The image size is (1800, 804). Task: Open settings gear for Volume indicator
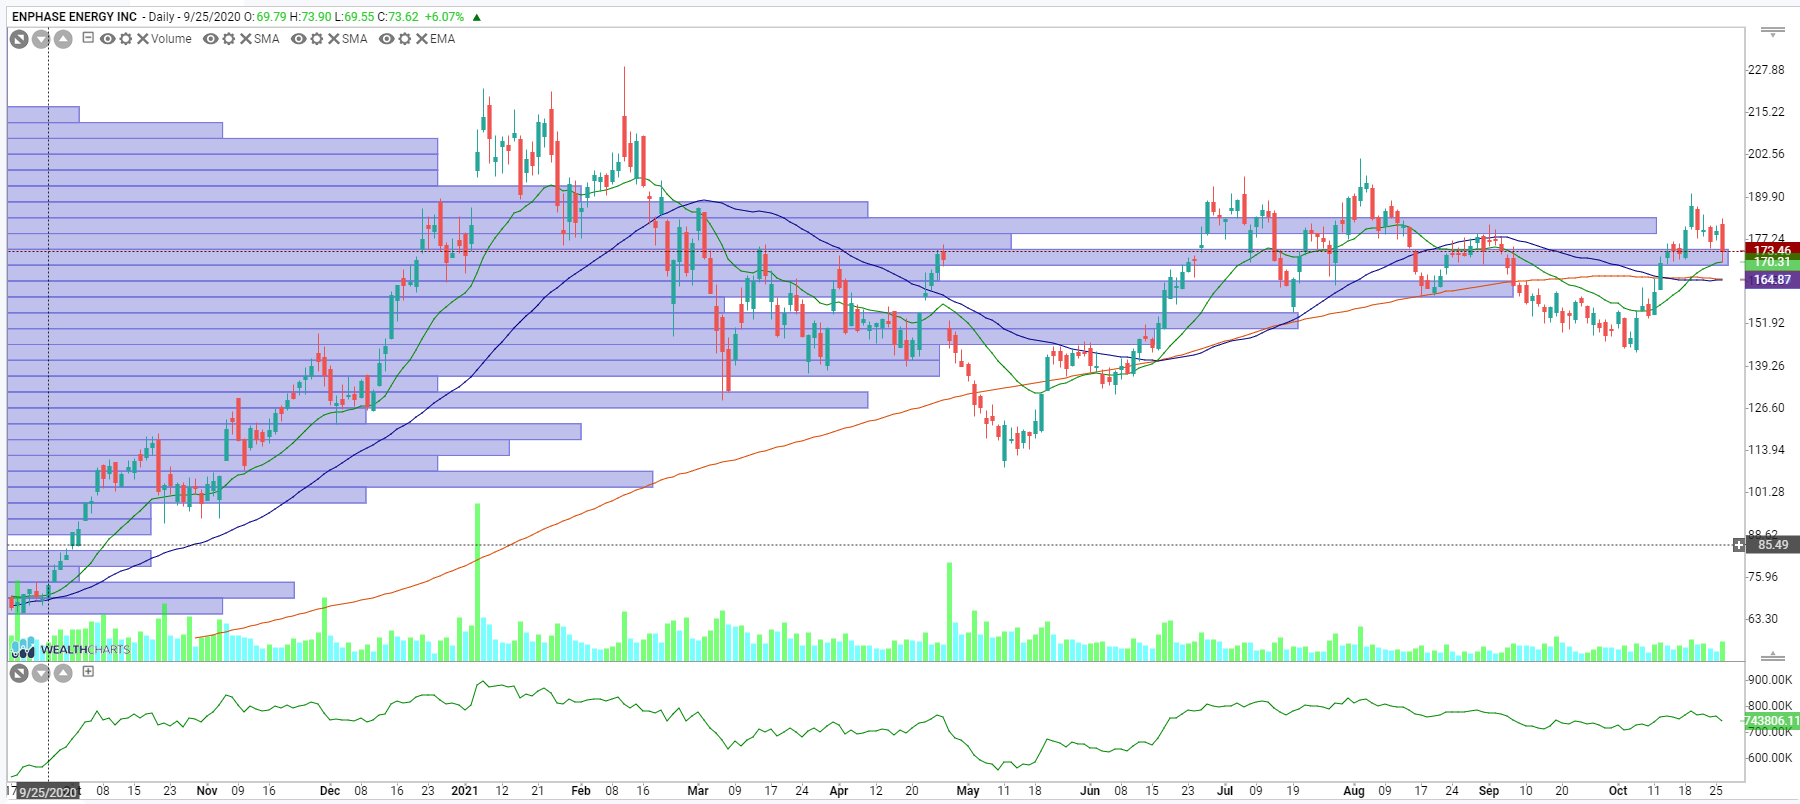tap(125, 39)
